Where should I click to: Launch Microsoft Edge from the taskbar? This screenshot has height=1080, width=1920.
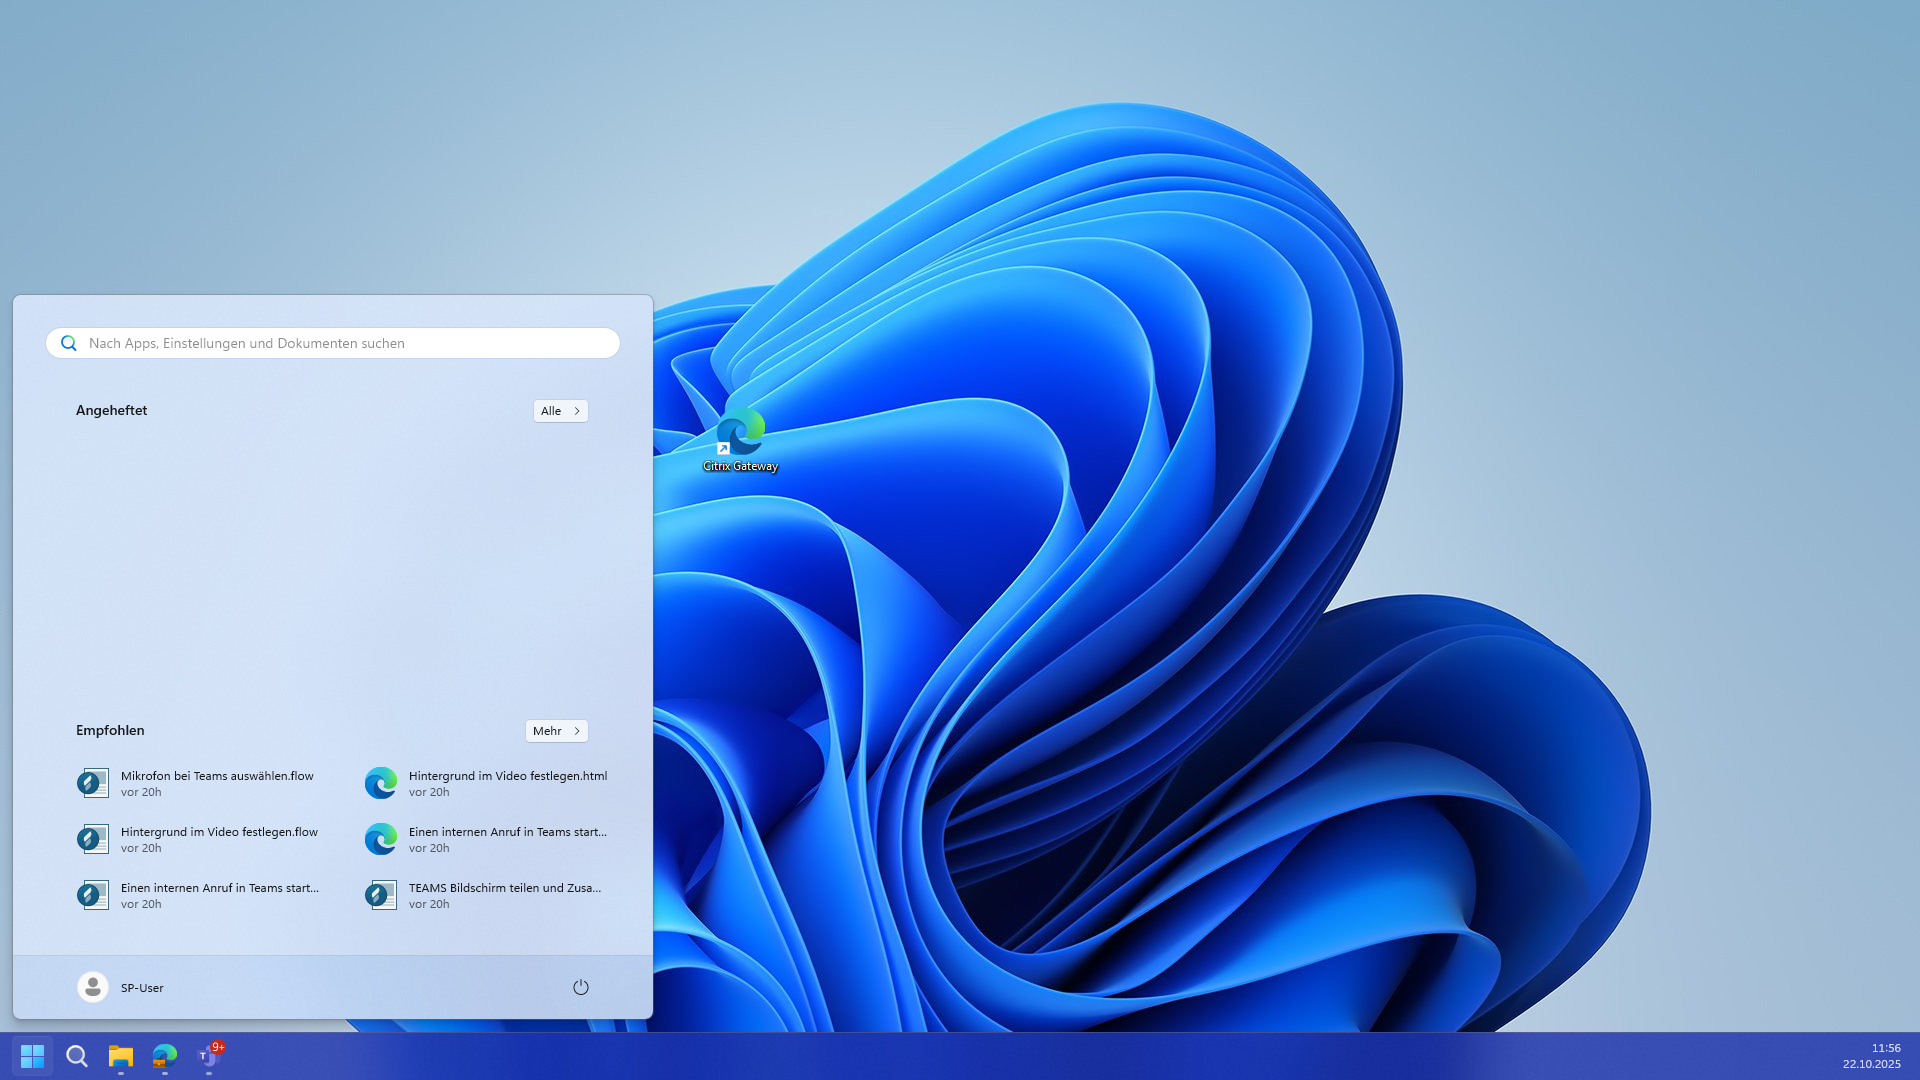[165, 1056]
